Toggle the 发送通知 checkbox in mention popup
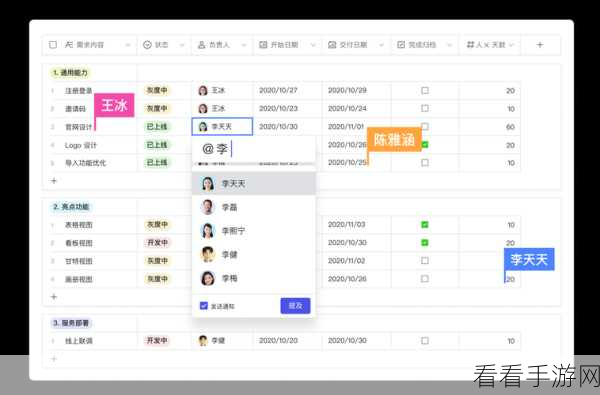This screenshot has height=395, width=600. click(x=204, y=305)
